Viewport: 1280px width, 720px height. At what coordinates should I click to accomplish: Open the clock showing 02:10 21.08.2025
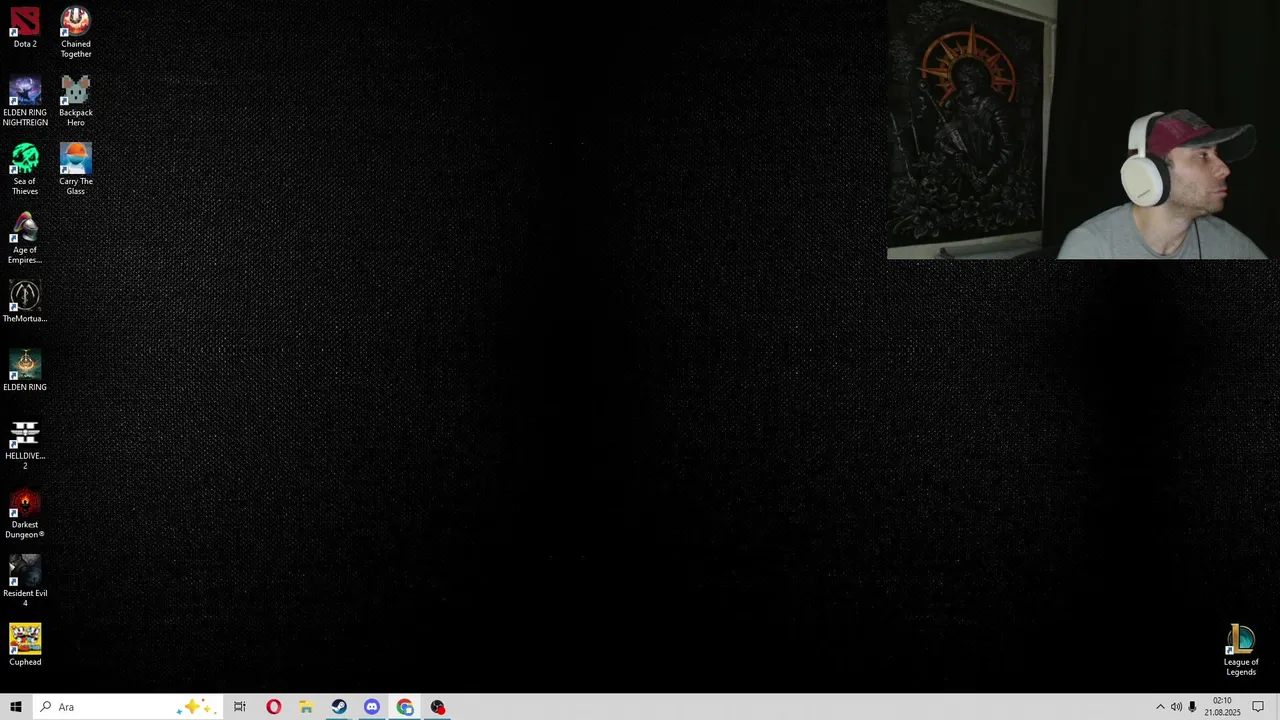[1222, 707]
